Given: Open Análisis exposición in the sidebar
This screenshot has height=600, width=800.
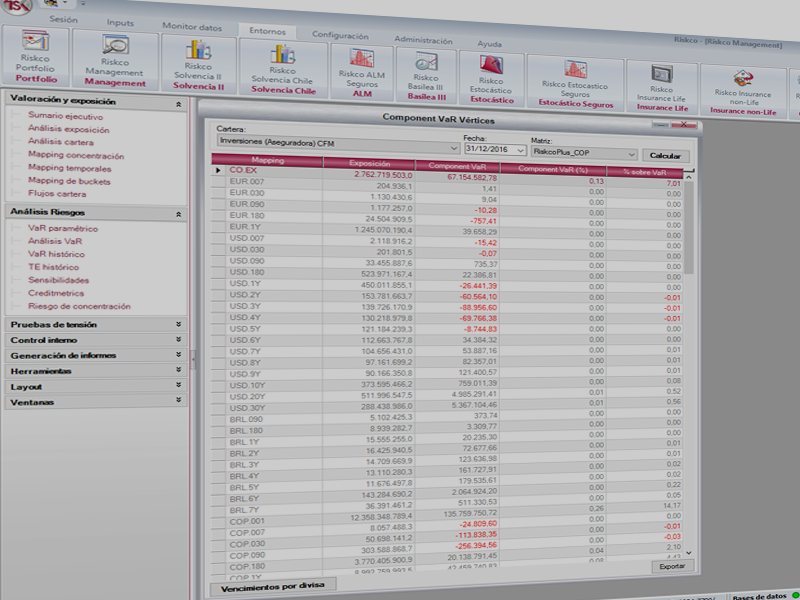Looking at the screenshot, I should pos(68,130).
